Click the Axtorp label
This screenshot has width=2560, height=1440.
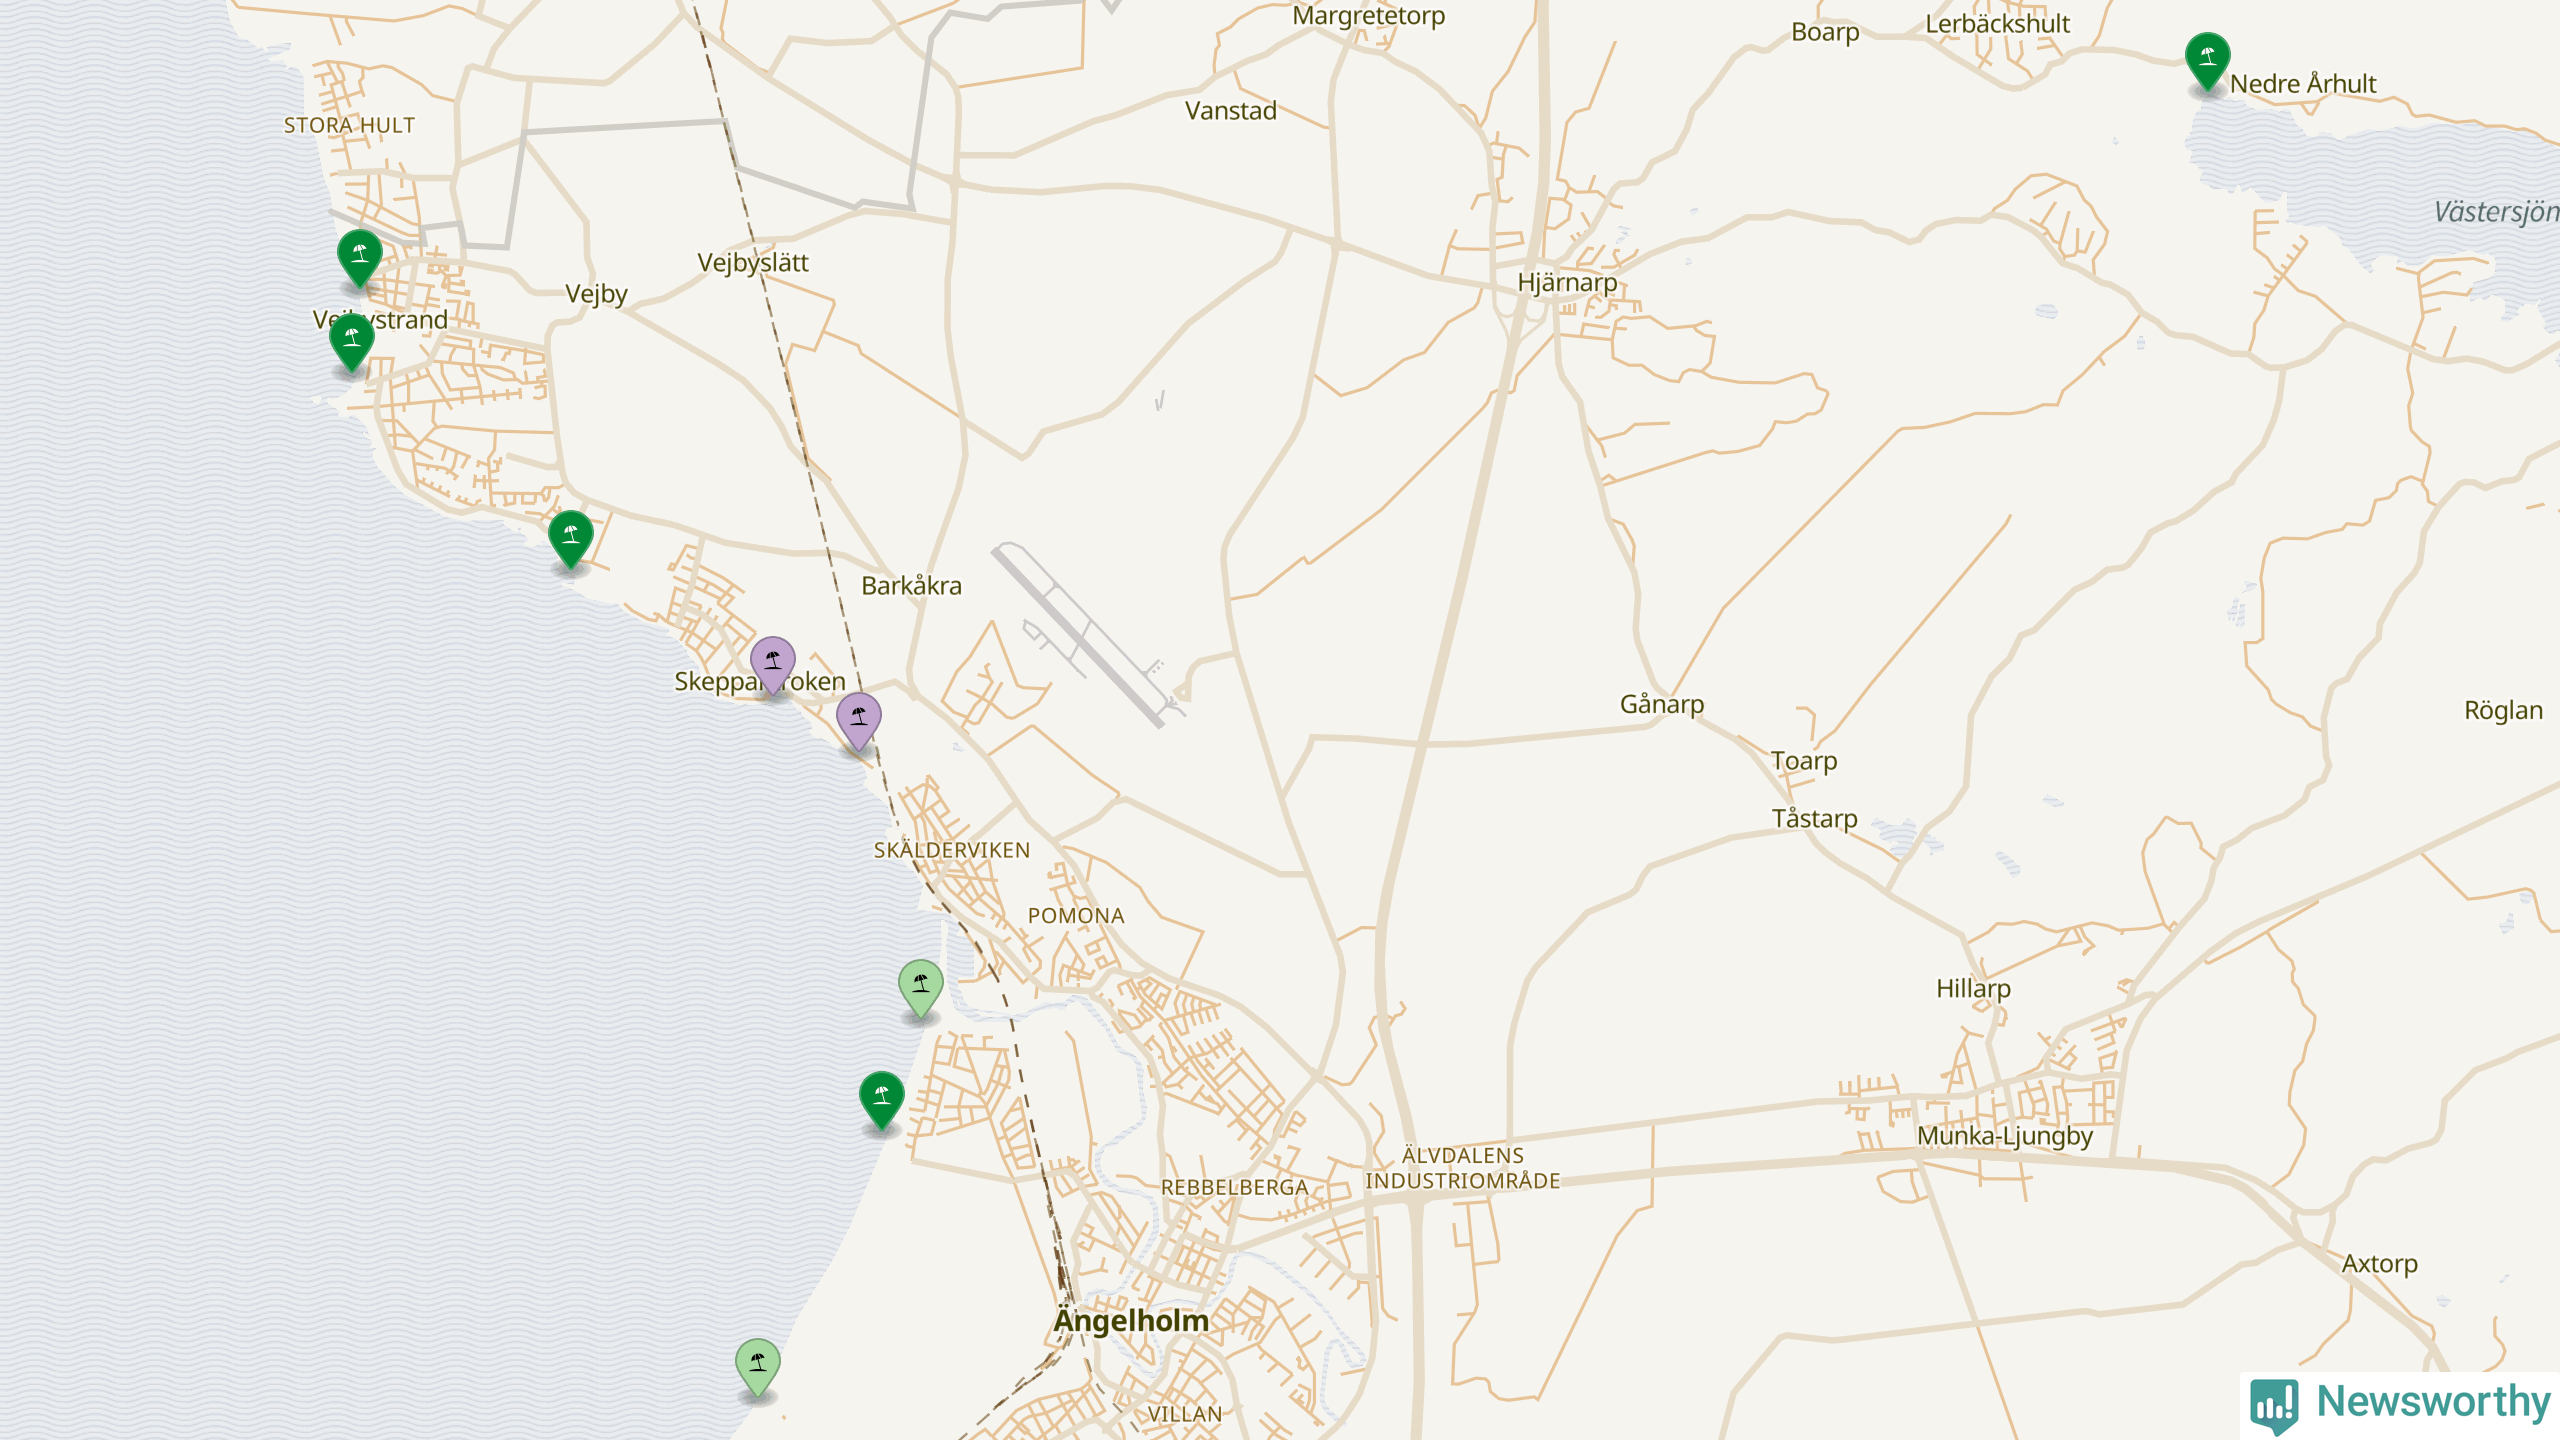point(2379,1264)
